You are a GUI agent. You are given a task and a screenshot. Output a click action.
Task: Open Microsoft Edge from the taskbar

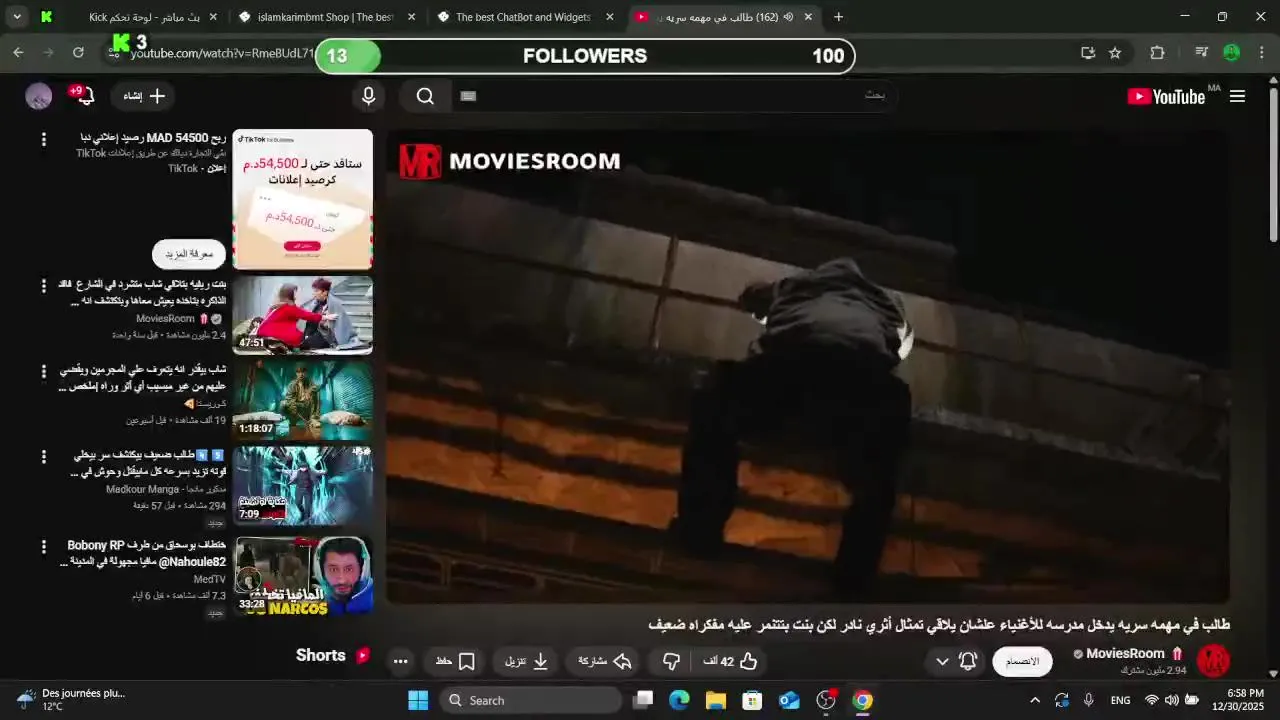tap(679, 700)
